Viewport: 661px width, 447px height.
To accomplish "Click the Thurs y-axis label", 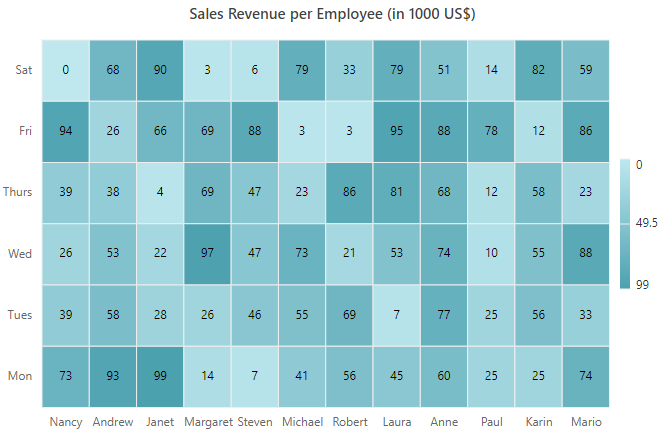I will coord(17,192).
